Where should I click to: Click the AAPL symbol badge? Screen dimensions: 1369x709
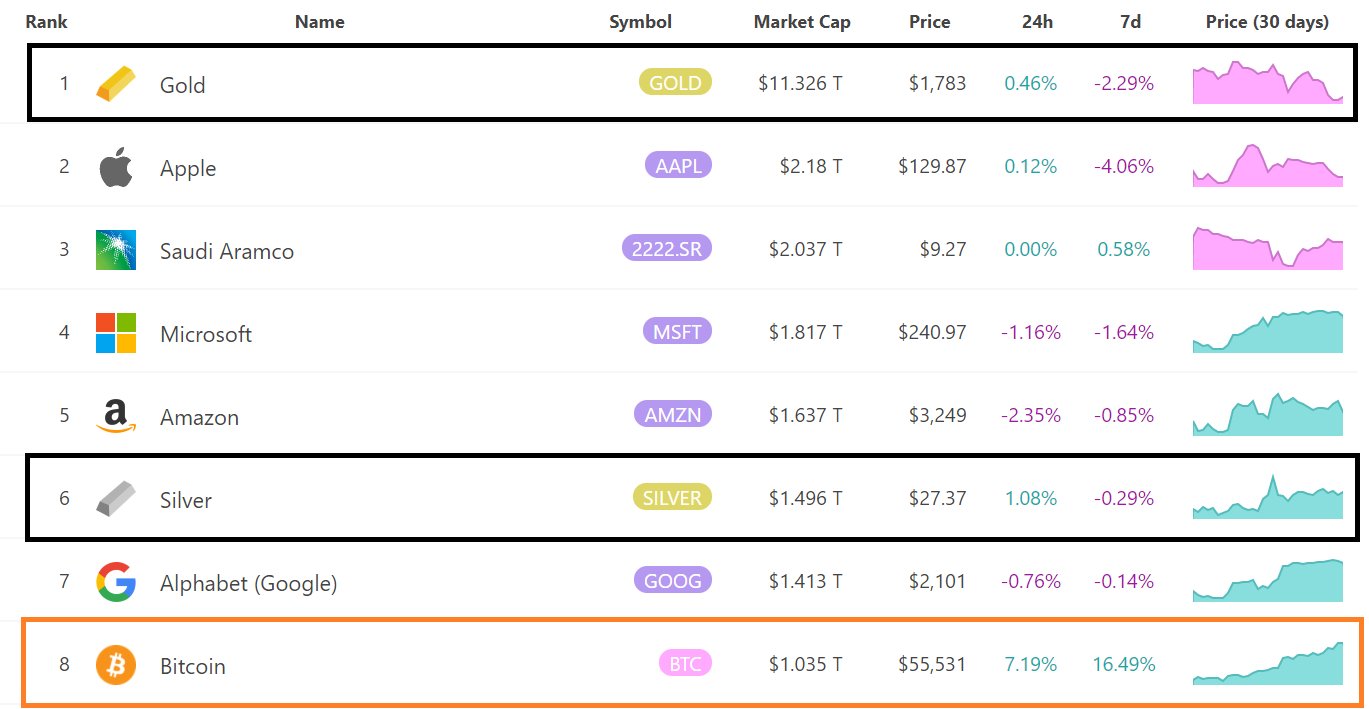678,165
